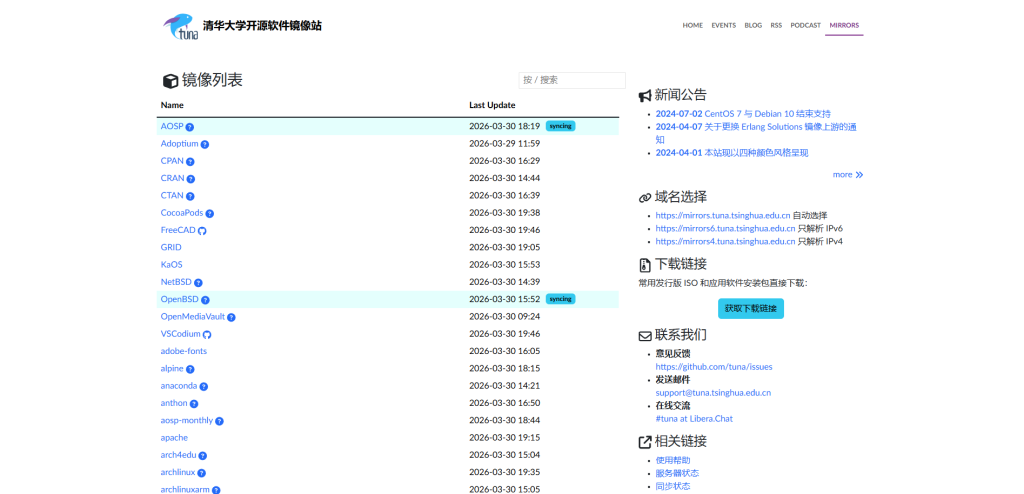Click the 获取下载链接 button

tap(750, 309)
